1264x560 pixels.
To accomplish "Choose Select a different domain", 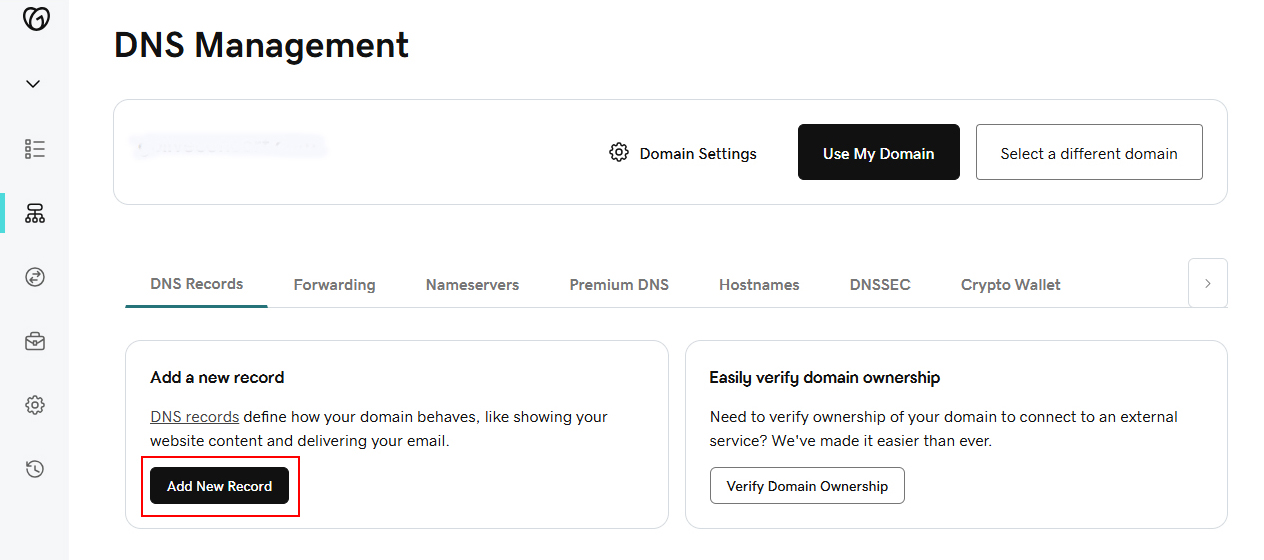I will (x=1089, y=153).
